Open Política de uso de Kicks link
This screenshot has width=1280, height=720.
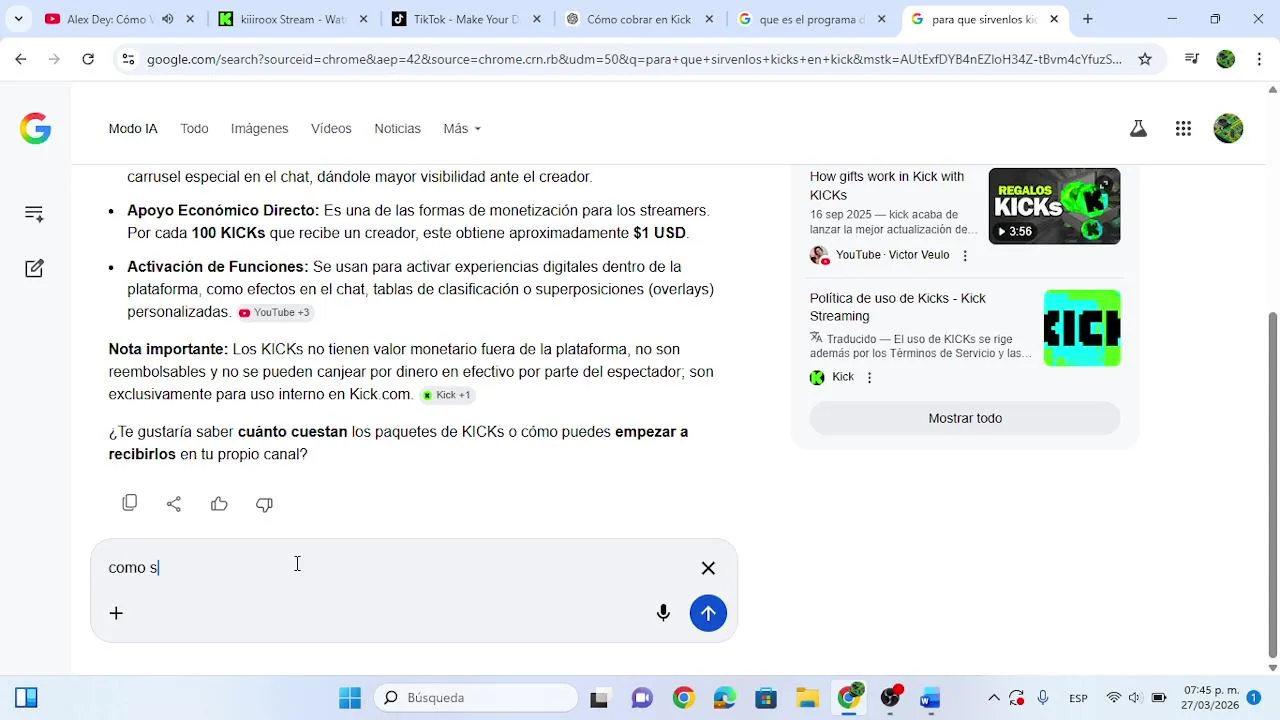click(x=897, y=307)
